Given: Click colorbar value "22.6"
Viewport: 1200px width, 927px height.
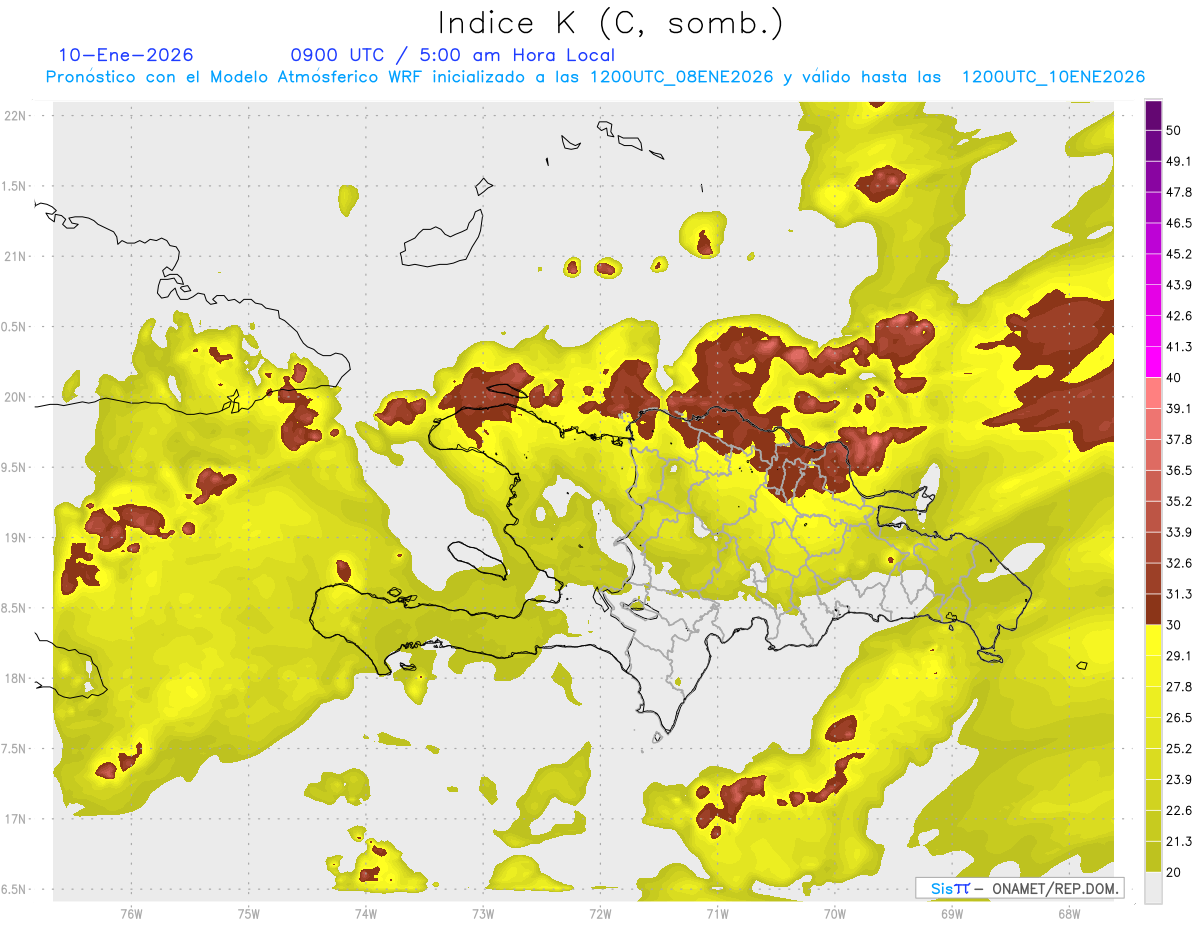Looking at the screenshot, I should point(1179,810).
